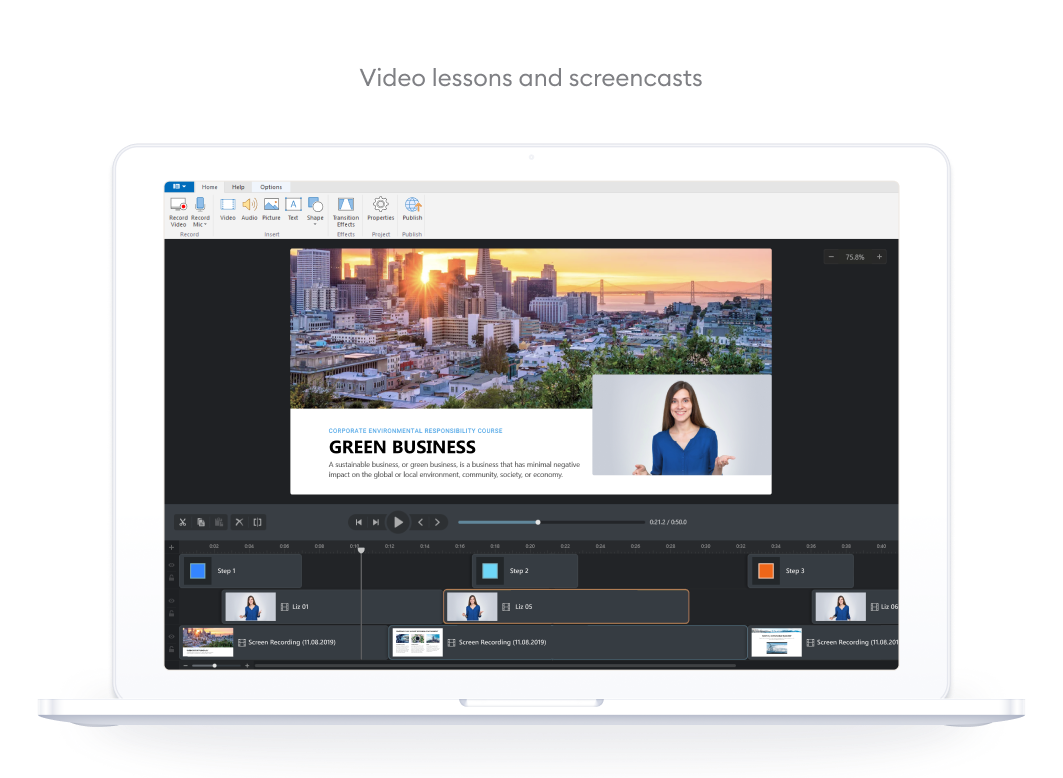Open the blue application file menu

179,186
